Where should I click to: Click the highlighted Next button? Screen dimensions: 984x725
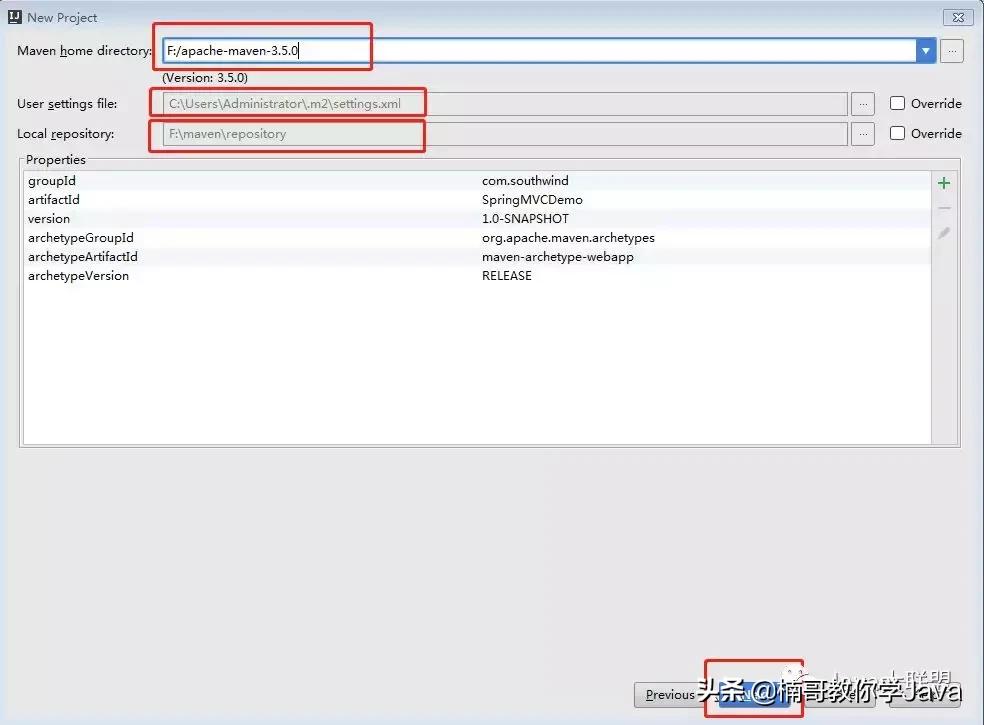click(753, 694)
